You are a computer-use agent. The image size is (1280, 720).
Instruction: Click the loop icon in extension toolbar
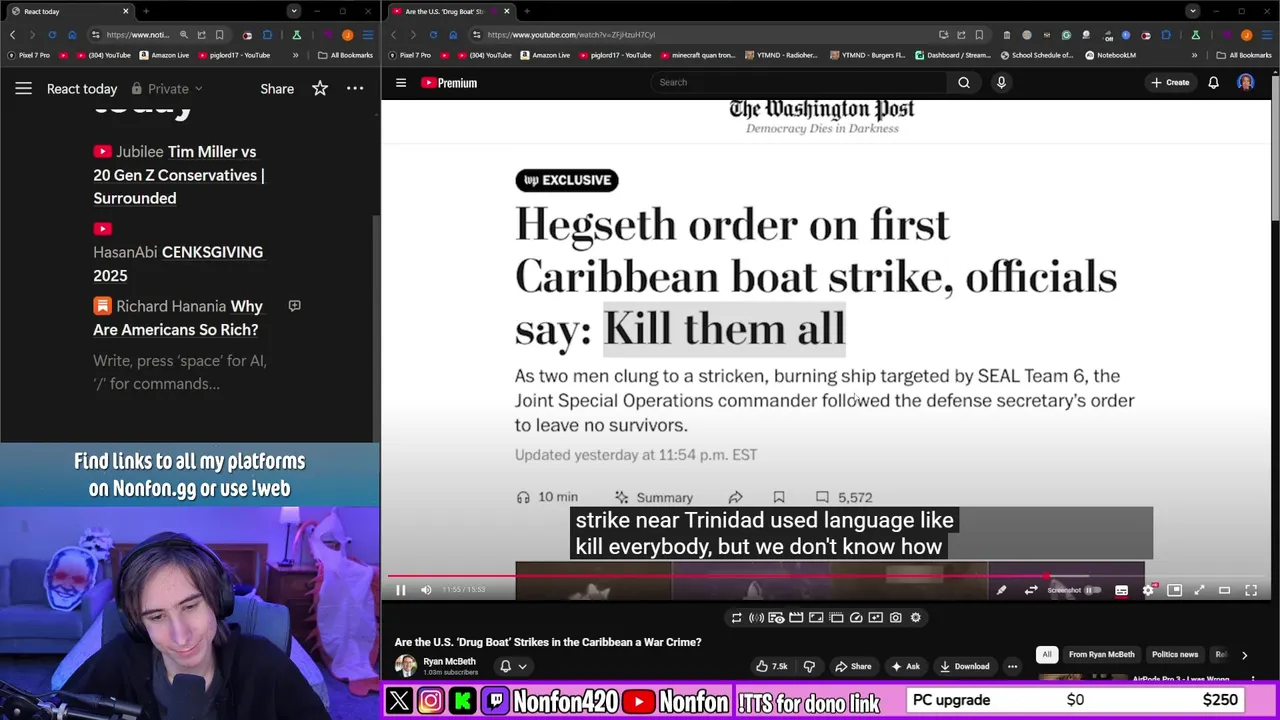[737, 618]
